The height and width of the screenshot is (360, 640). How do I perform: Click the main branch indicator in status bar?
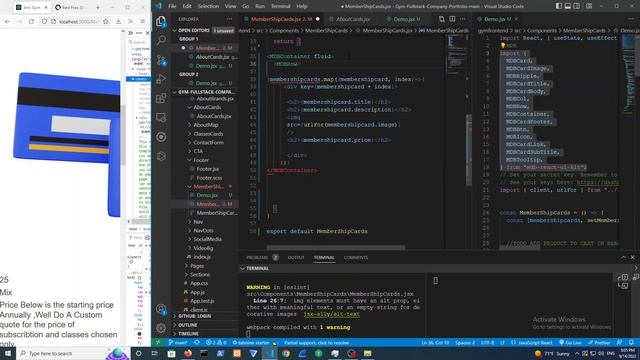point(178,342)
